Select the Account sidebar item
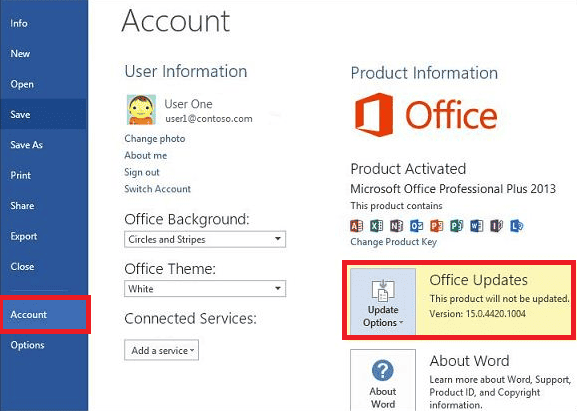This screenshot has height=411, width=577. [x=45, y=315]
